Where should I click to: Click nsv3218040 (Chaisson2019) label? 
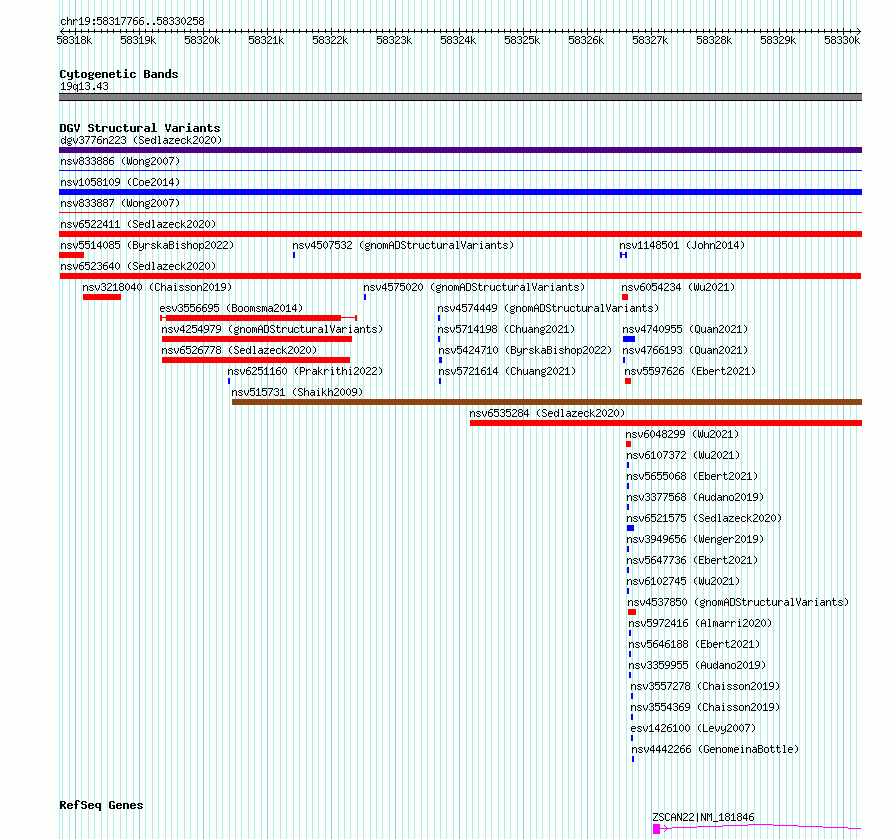157,287
